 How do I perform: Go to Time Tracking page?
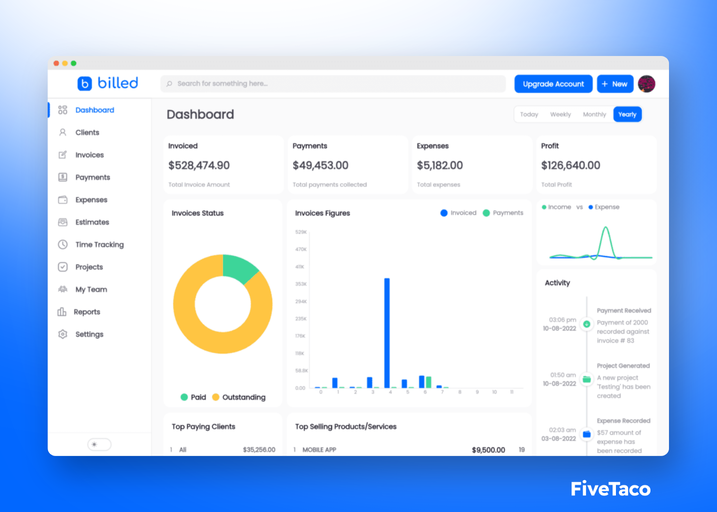tap(99, 244)
